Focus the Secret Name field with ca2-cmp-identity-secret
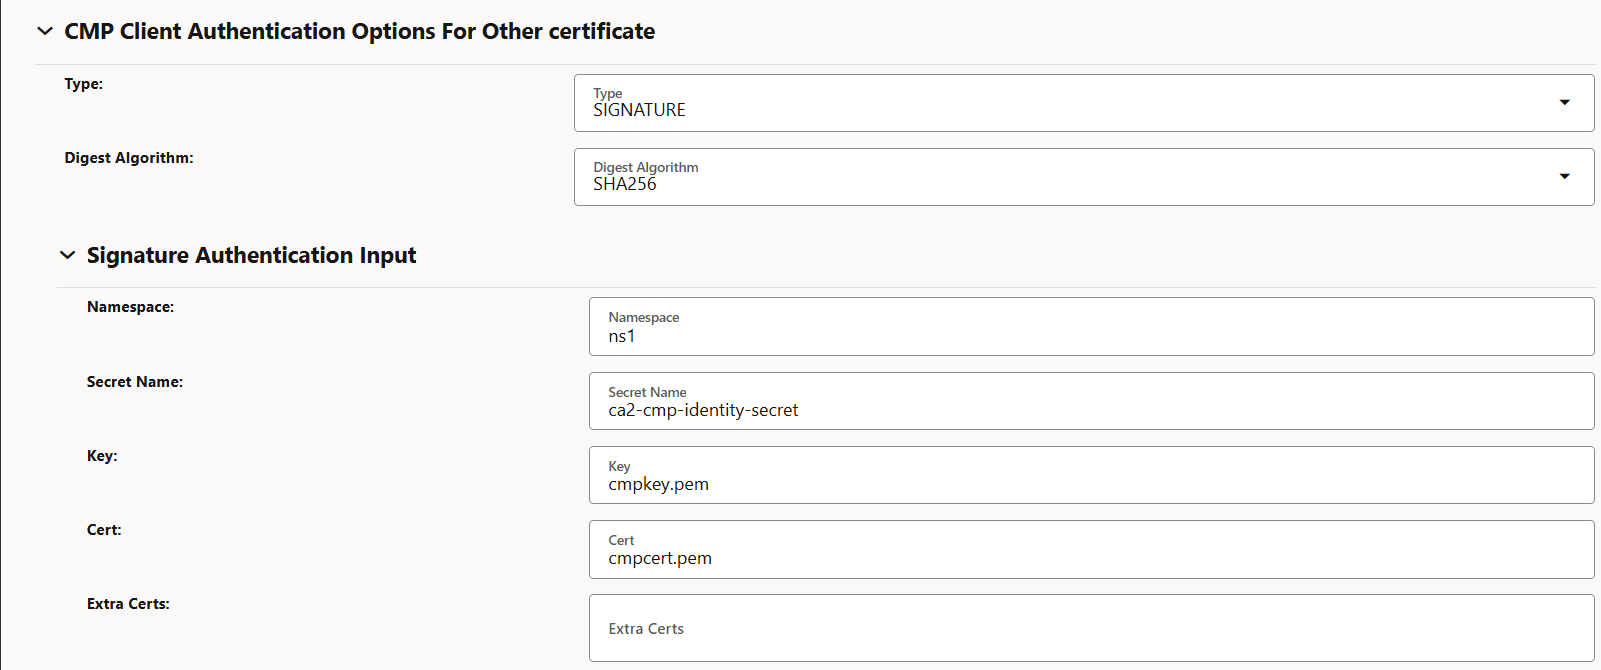 (x=1090, y=401)
